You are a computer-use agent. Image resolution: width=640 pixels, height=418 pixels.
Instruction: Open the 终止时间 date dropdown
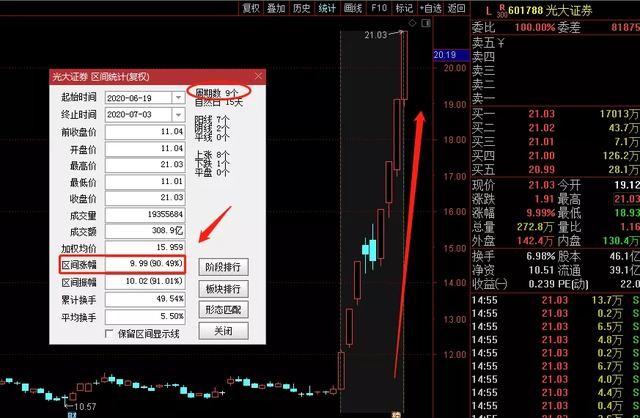tap(178, 115)
